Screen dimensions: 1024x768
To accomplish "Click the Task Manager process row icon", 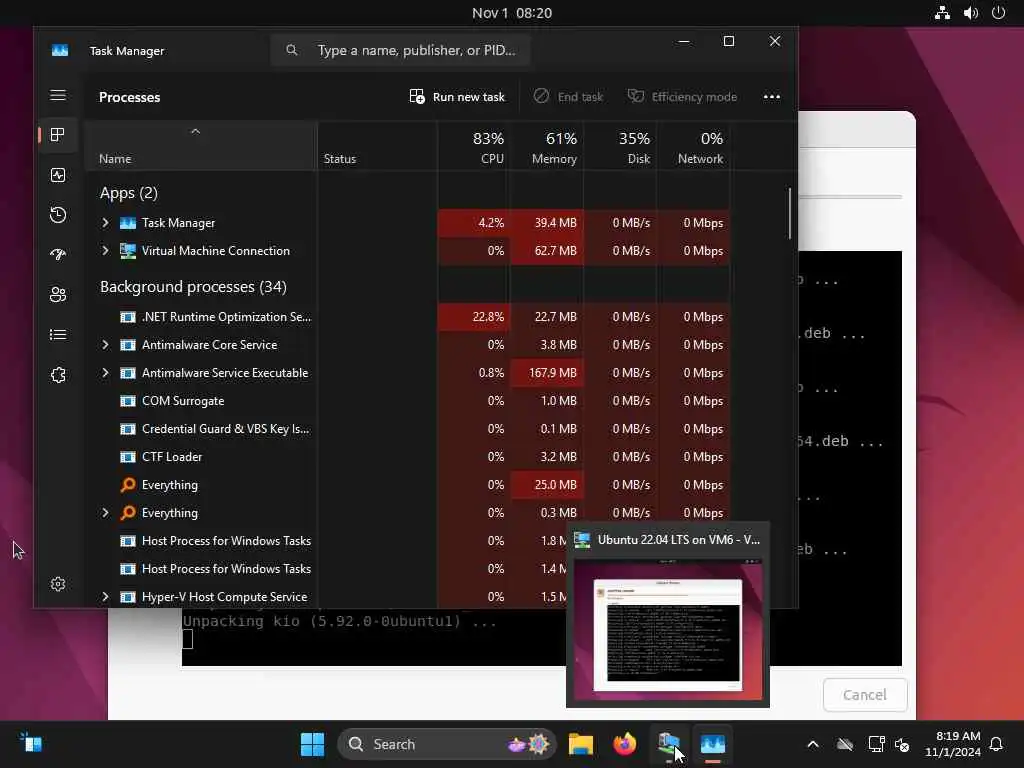I will [x=128, y=223].
